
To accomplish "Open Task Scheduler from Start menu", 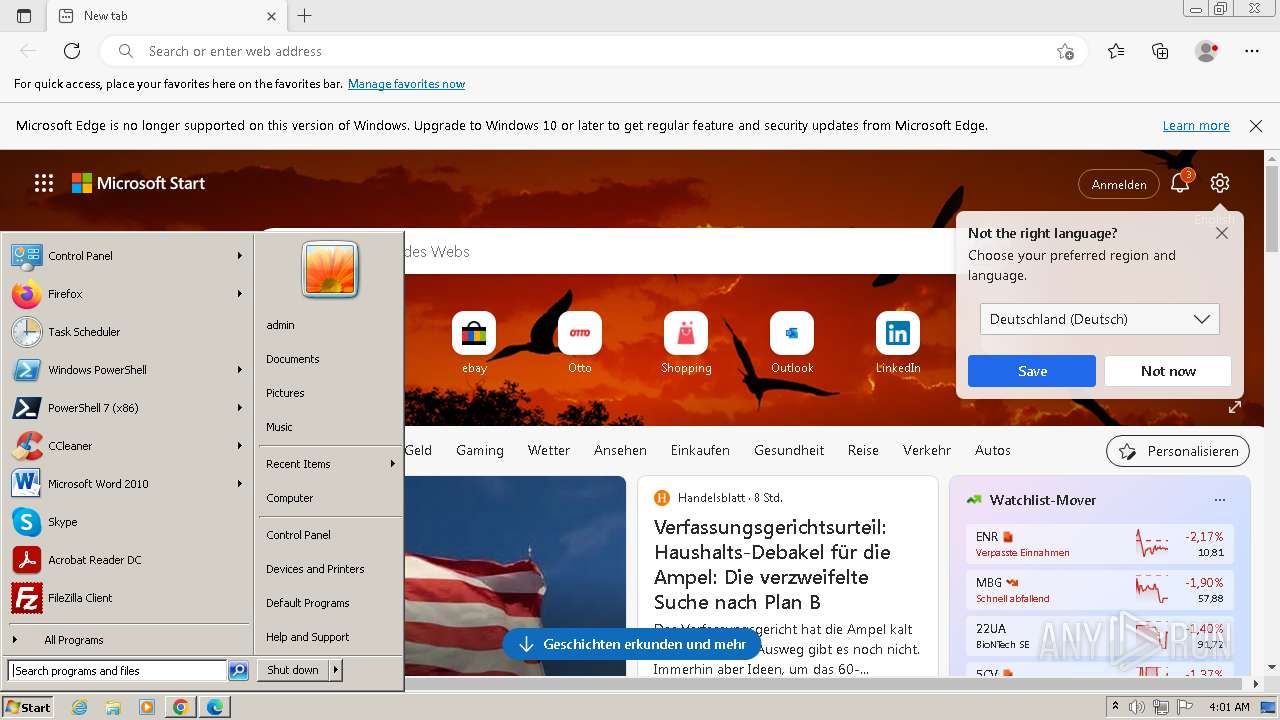I will [x=127, y=332].
